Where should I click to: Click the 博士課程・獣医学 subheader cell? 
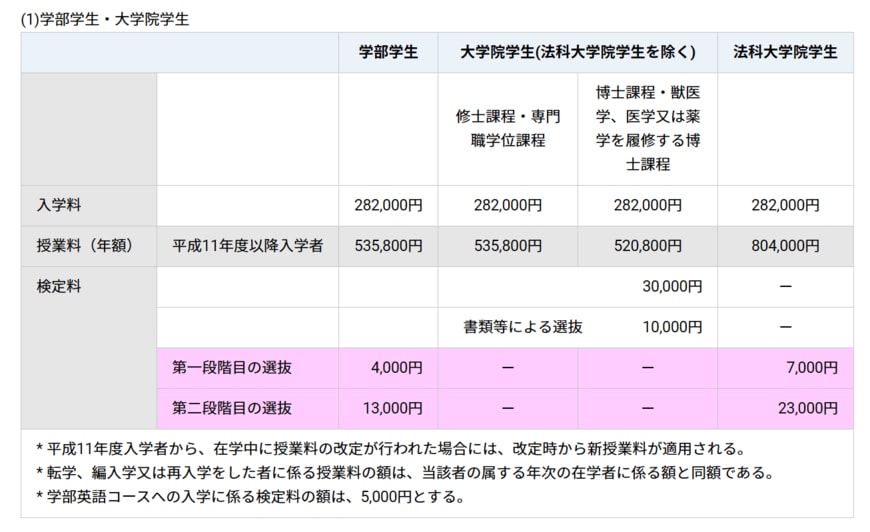coord(647,128)
